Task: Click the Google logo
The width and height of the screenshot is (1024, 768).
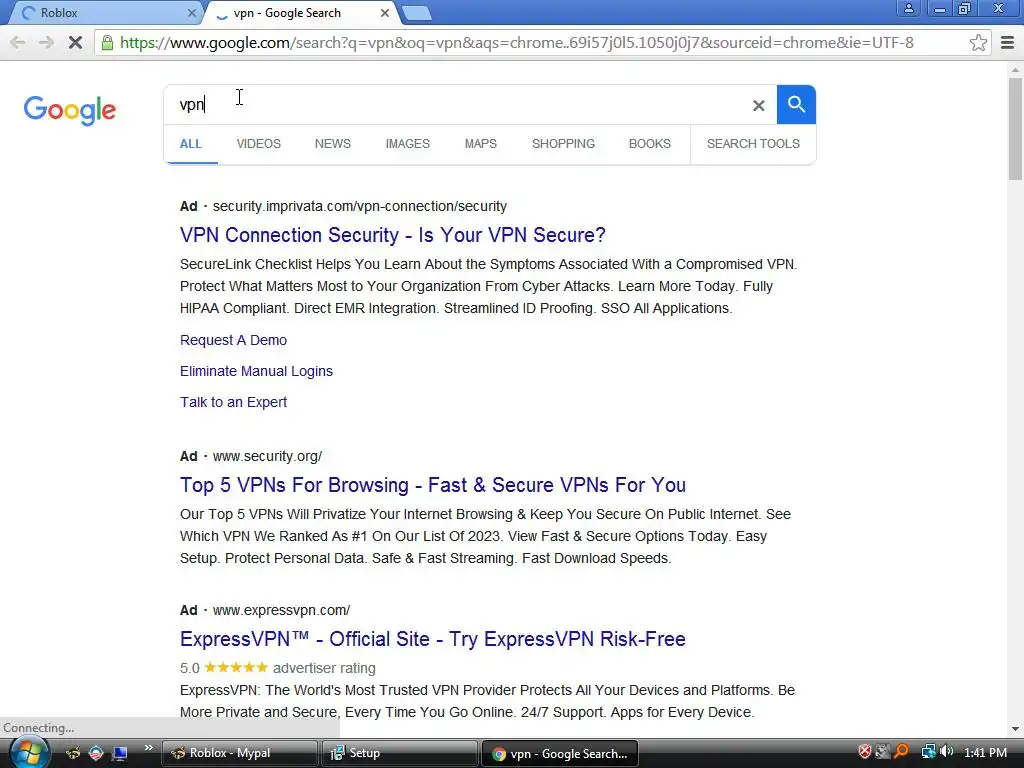Action: [70, 110]
